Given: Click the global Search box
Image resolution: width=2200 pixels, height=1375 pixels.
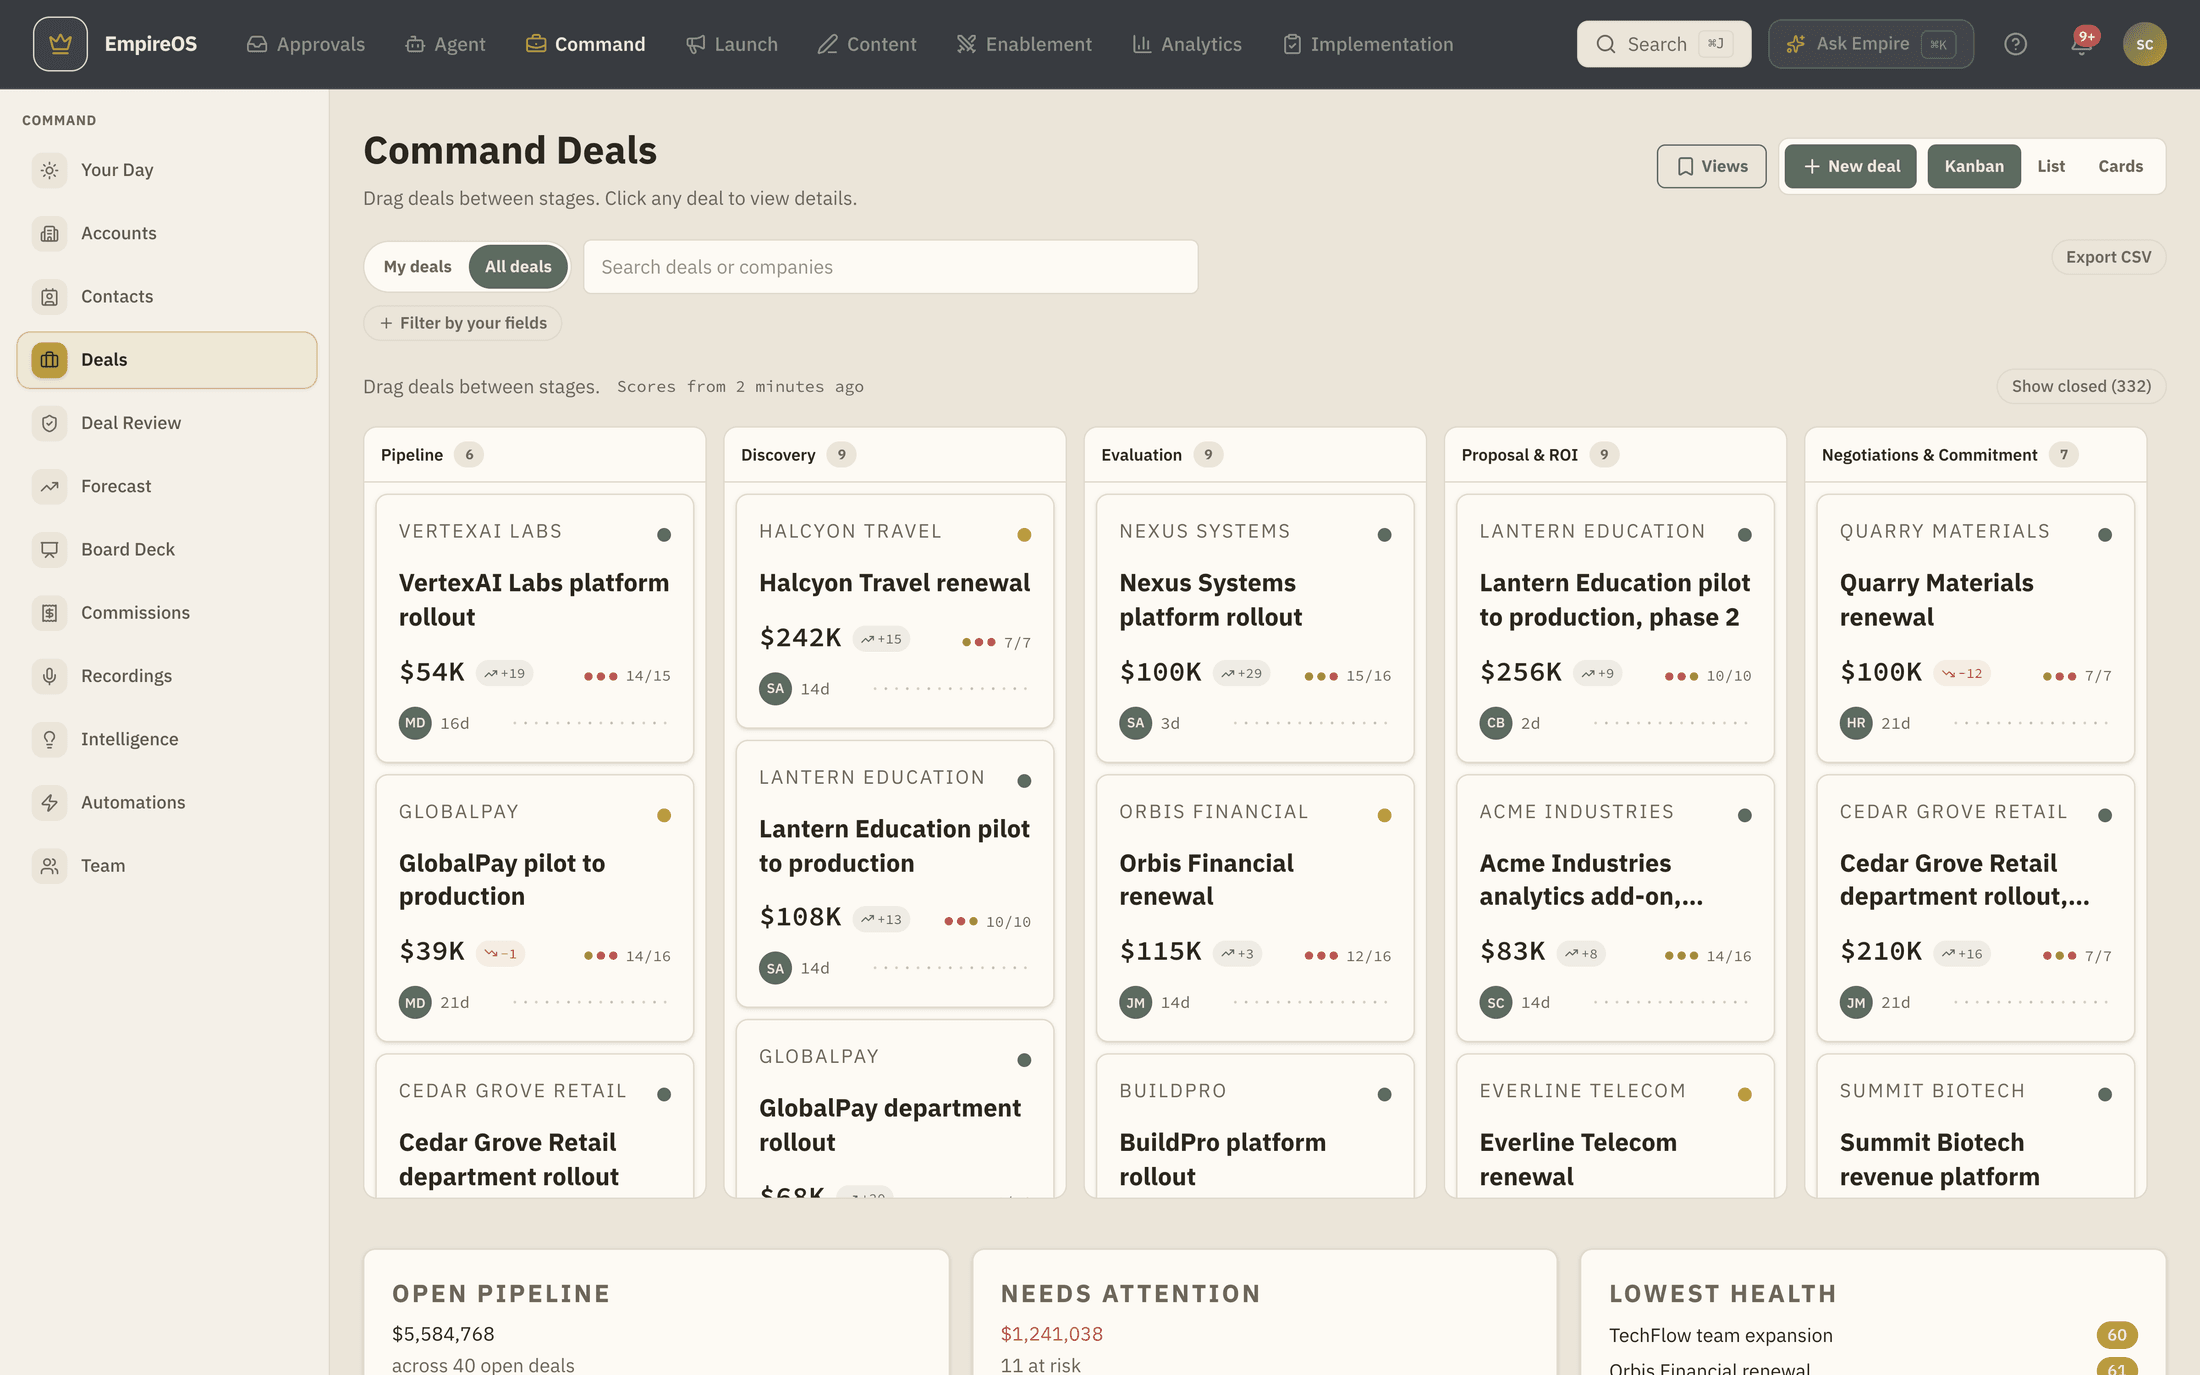Looking at the screenshot, I should click(1664, 44).
